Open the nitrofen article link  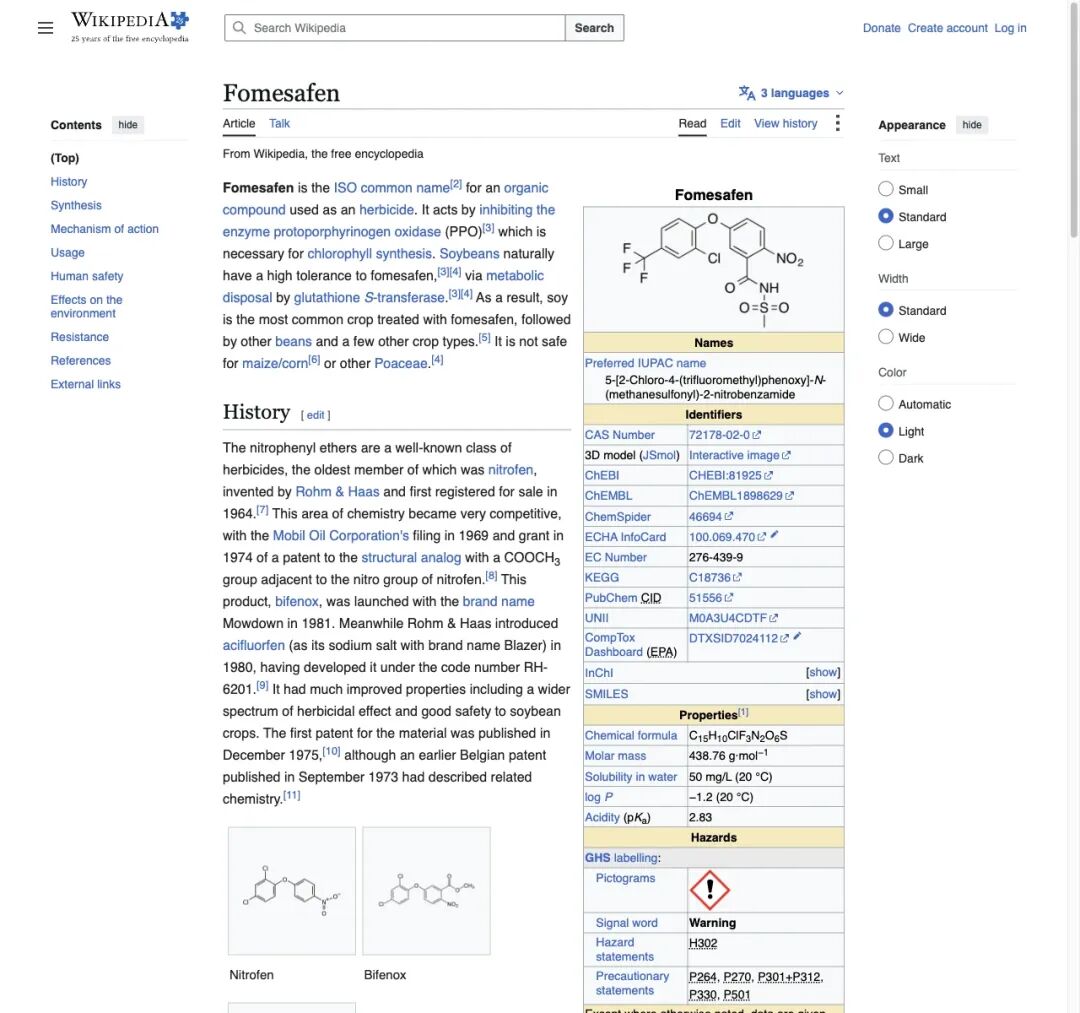pyautogui.click(x=510, y=470)
